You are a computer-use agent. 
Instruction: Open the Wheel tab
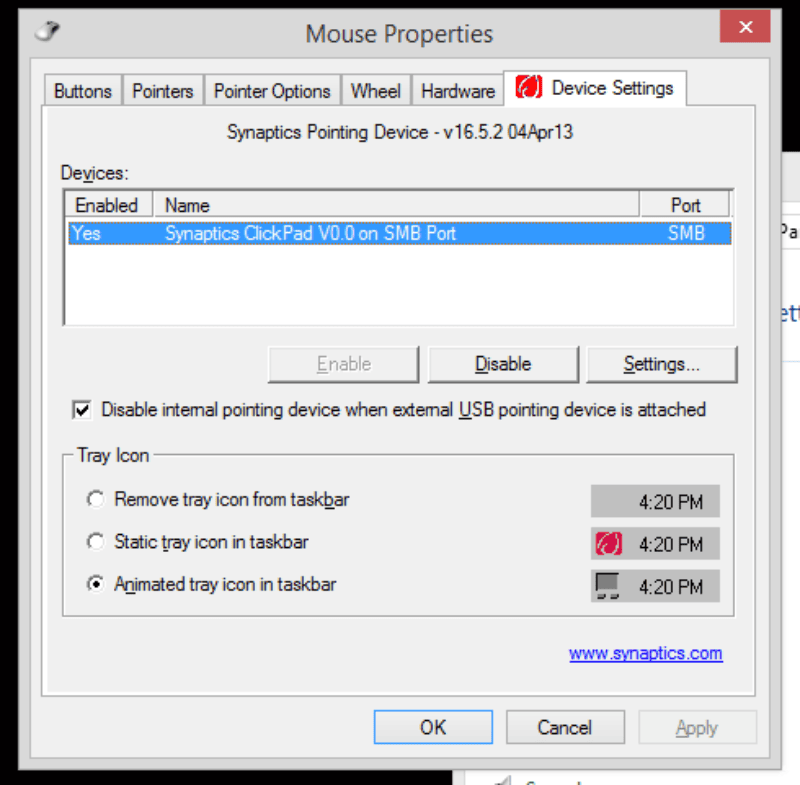376,91
